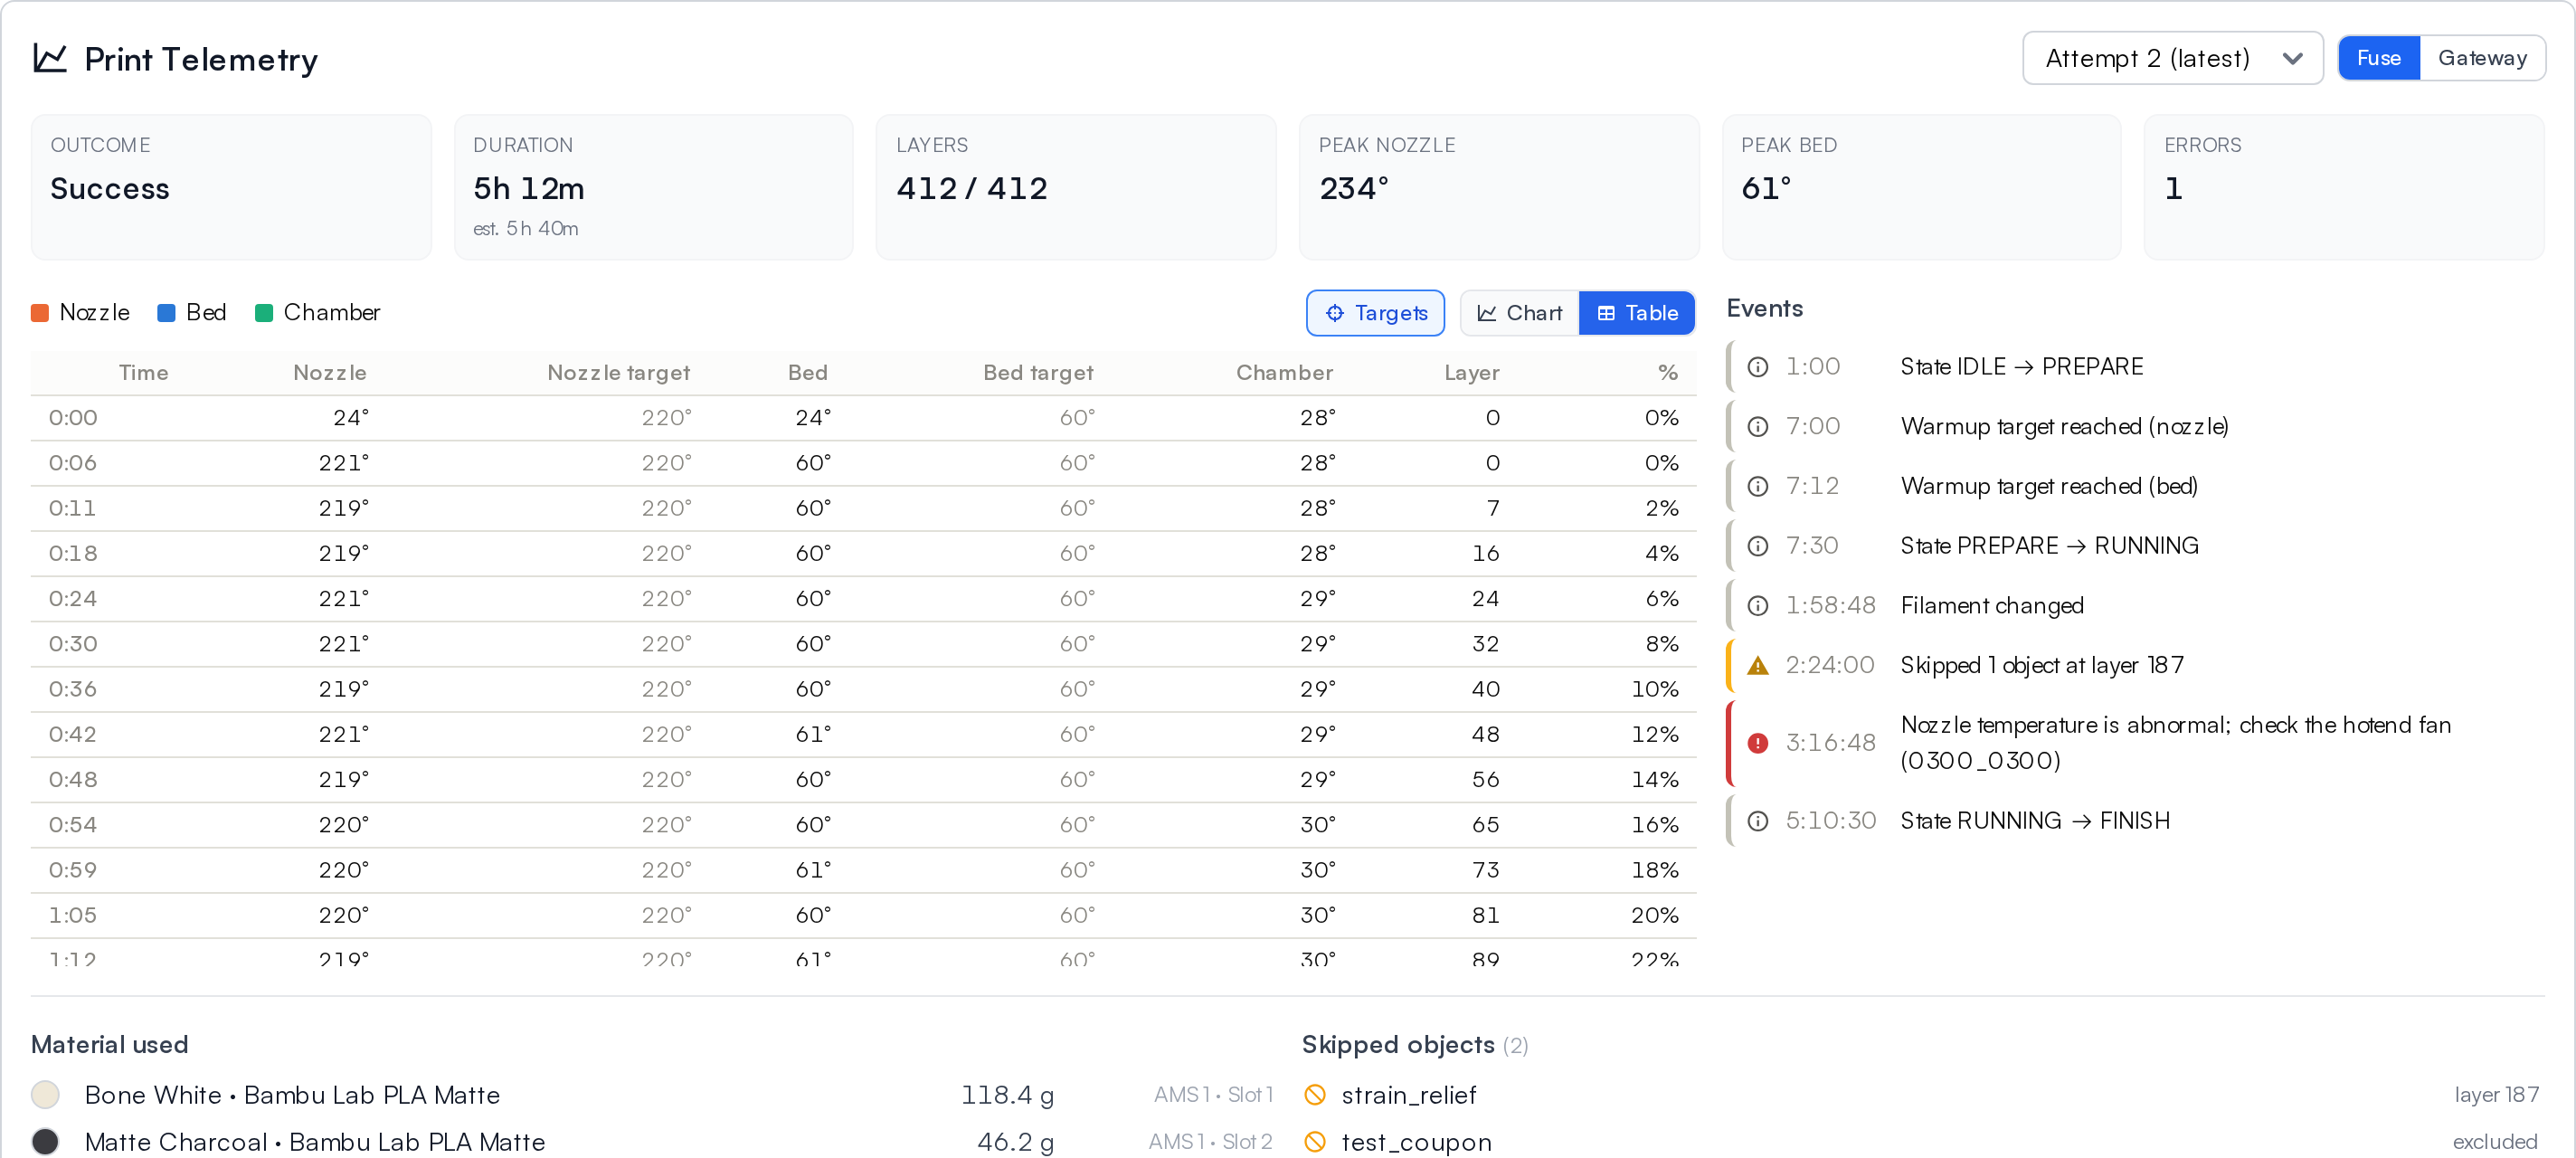Toggle the Chamber series legend
Viewport: 2576px width, 1158px height.
(x=317, y=312)
